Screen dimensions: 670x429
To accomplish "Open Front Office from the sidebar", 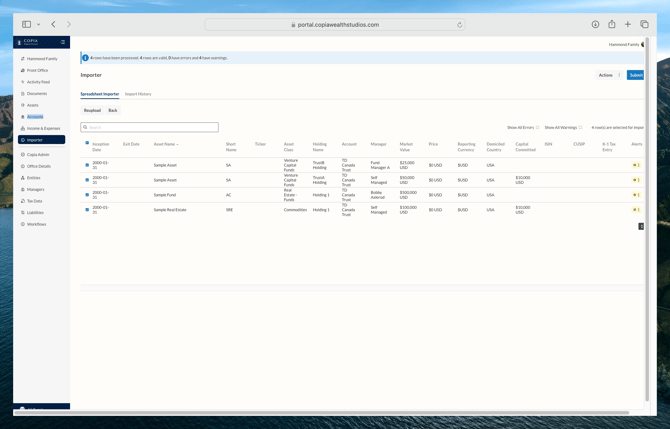I will [37, 70].
